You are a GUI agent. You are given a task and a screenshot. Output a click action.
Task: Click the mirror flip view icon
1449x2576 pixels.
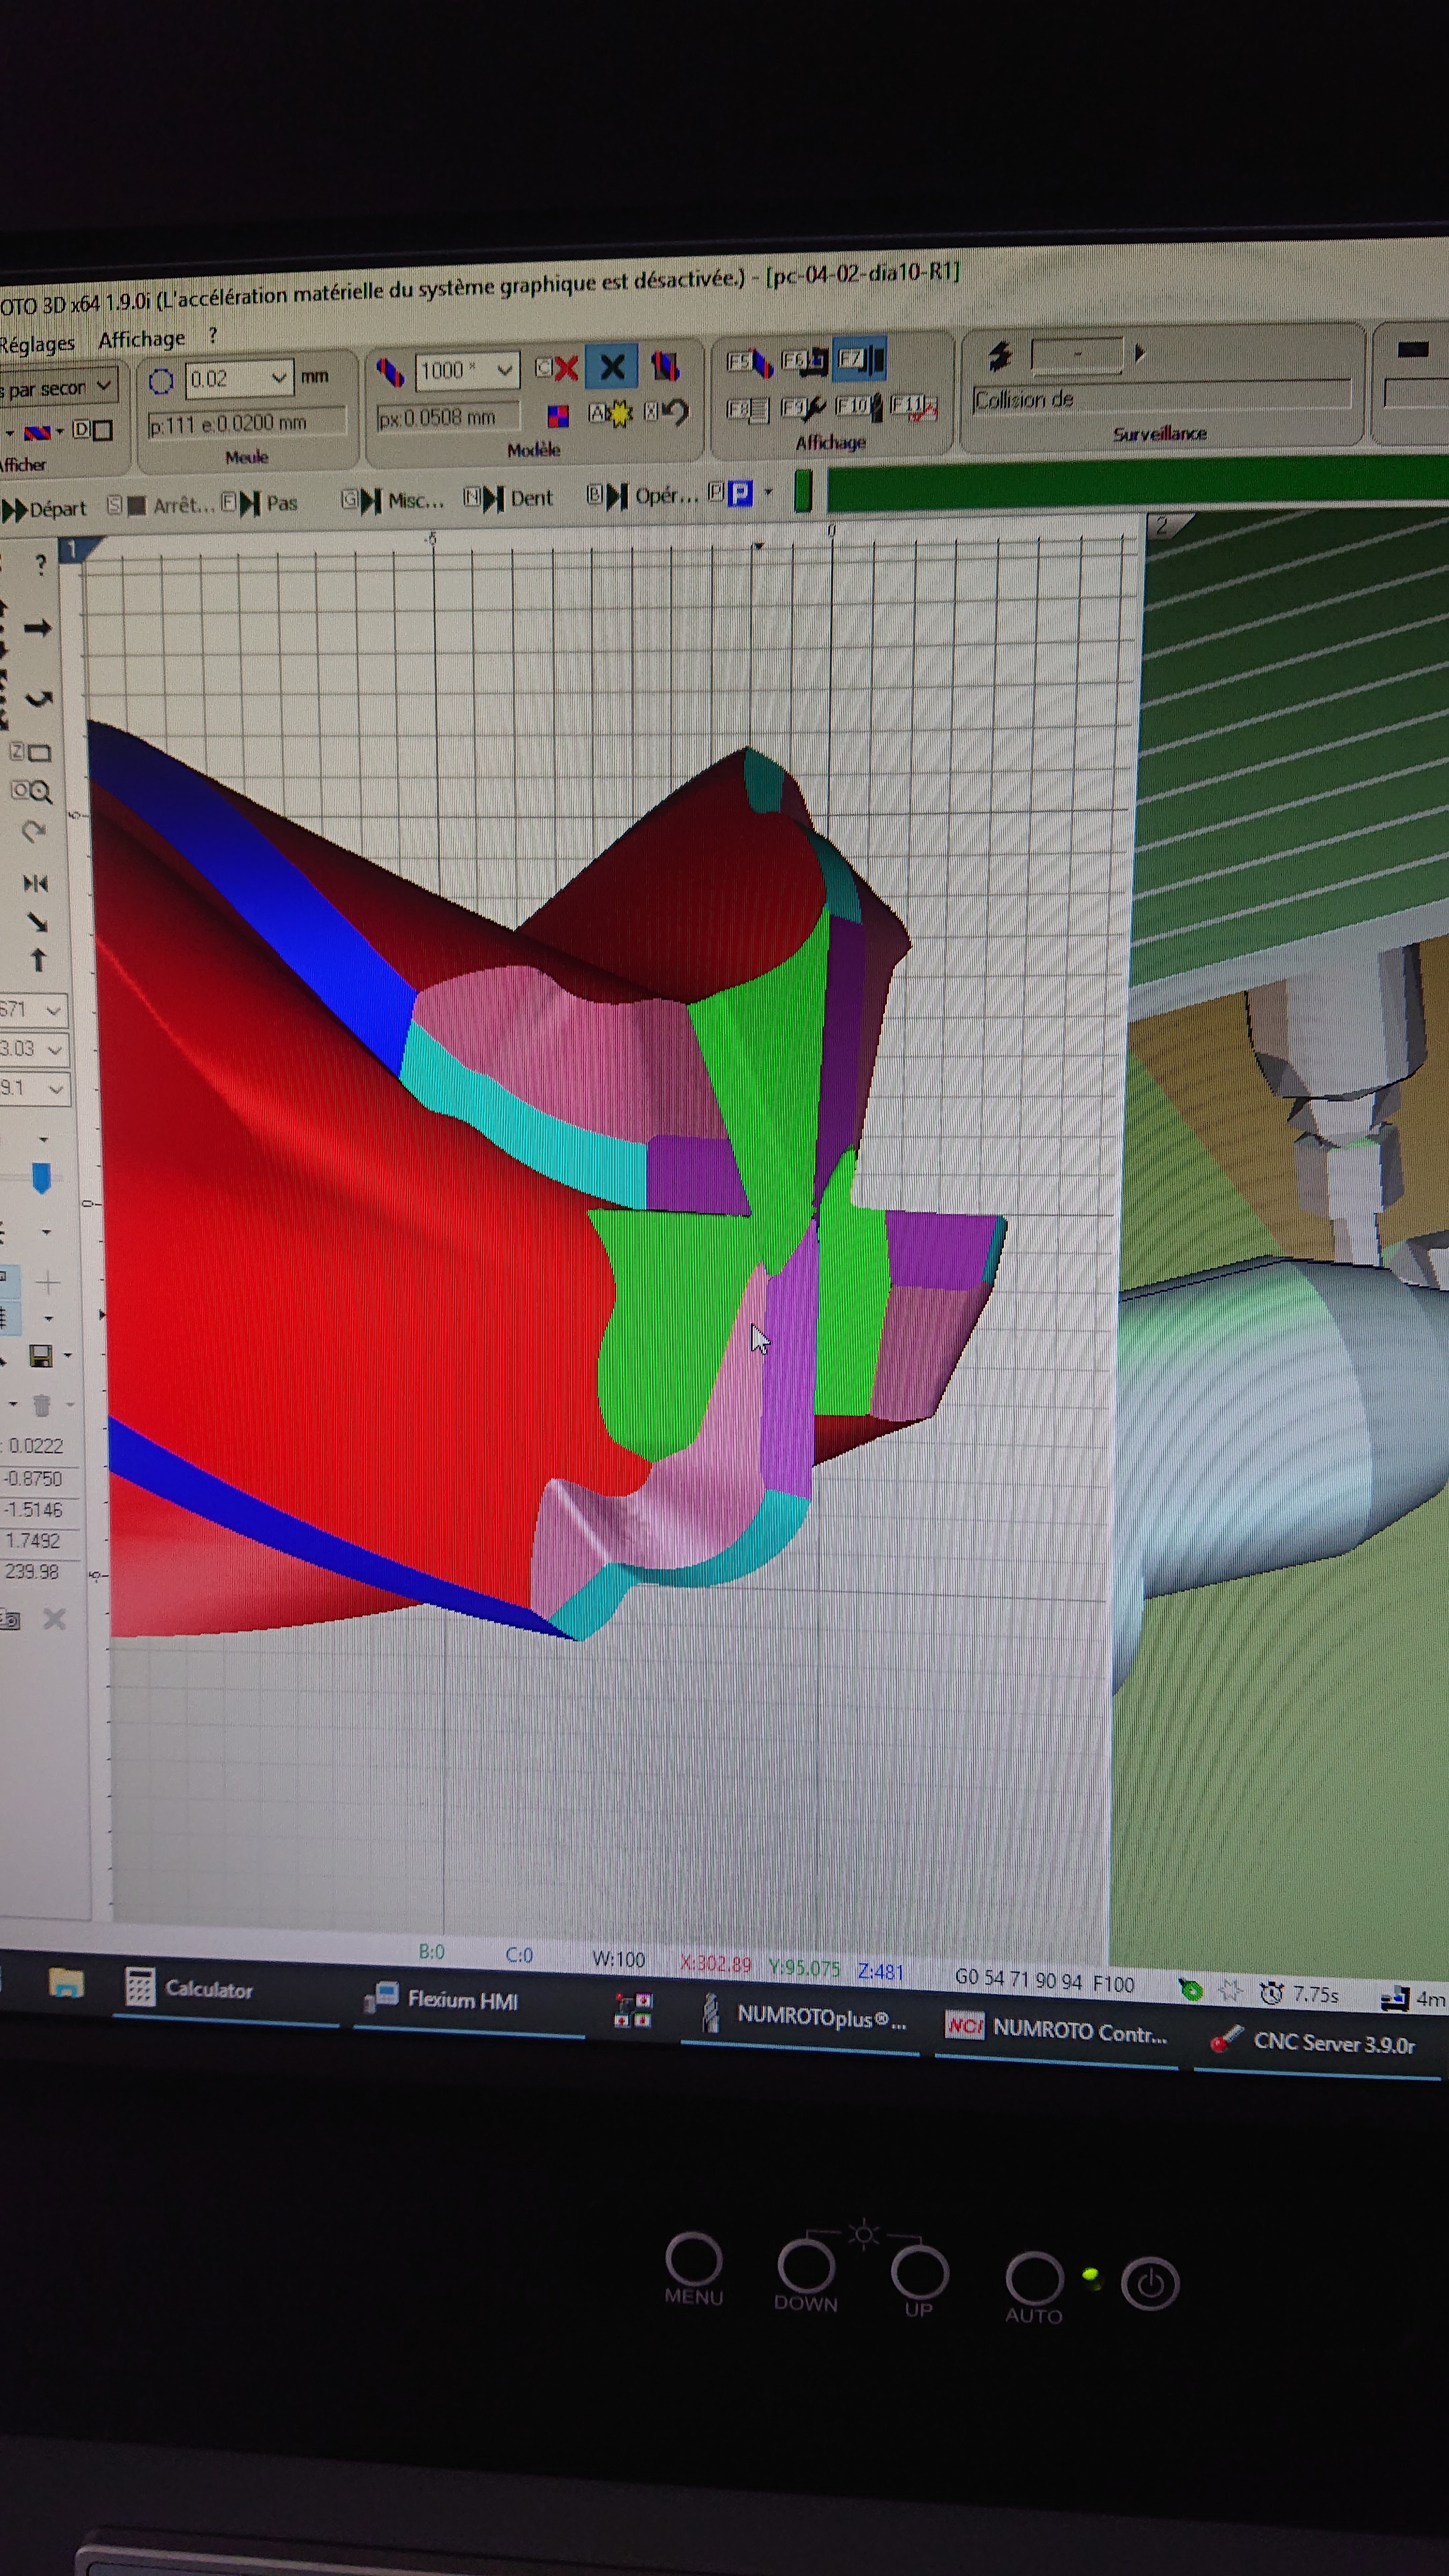[35, 883]
